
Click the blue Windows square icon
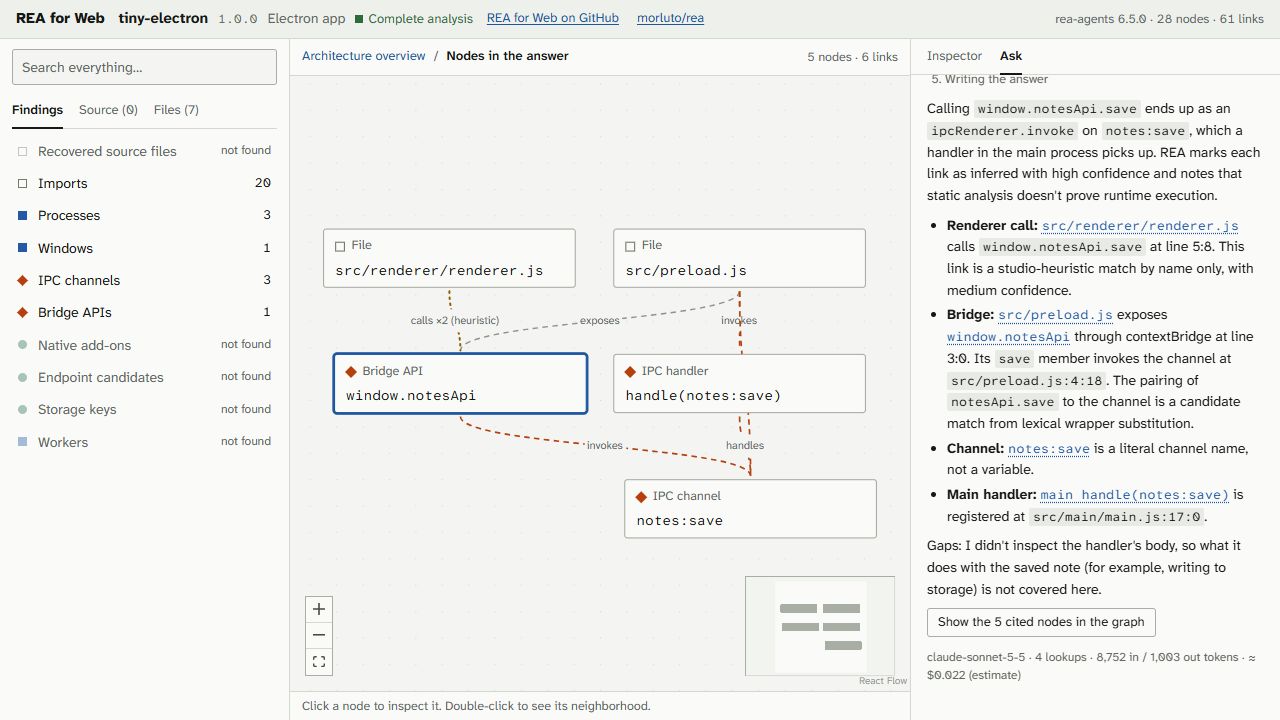23,248
